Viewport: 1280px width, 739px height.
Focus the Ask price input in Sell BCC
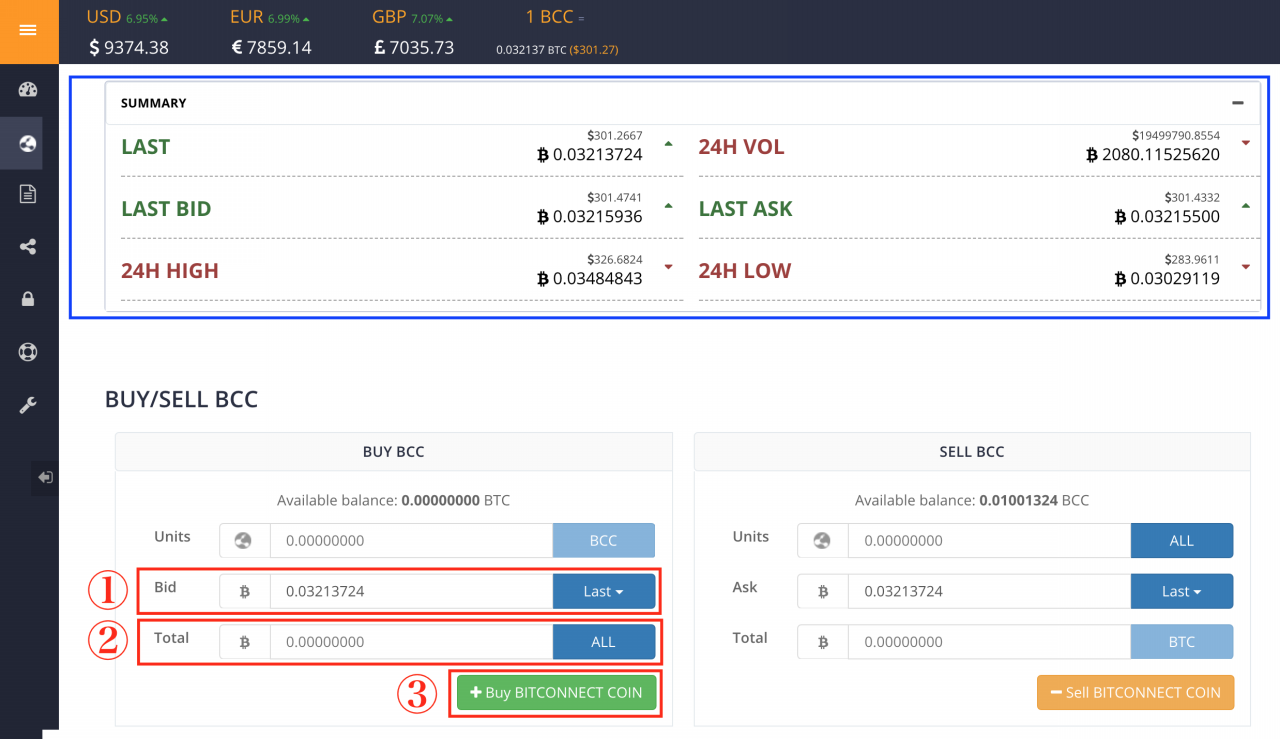[989, 591]
